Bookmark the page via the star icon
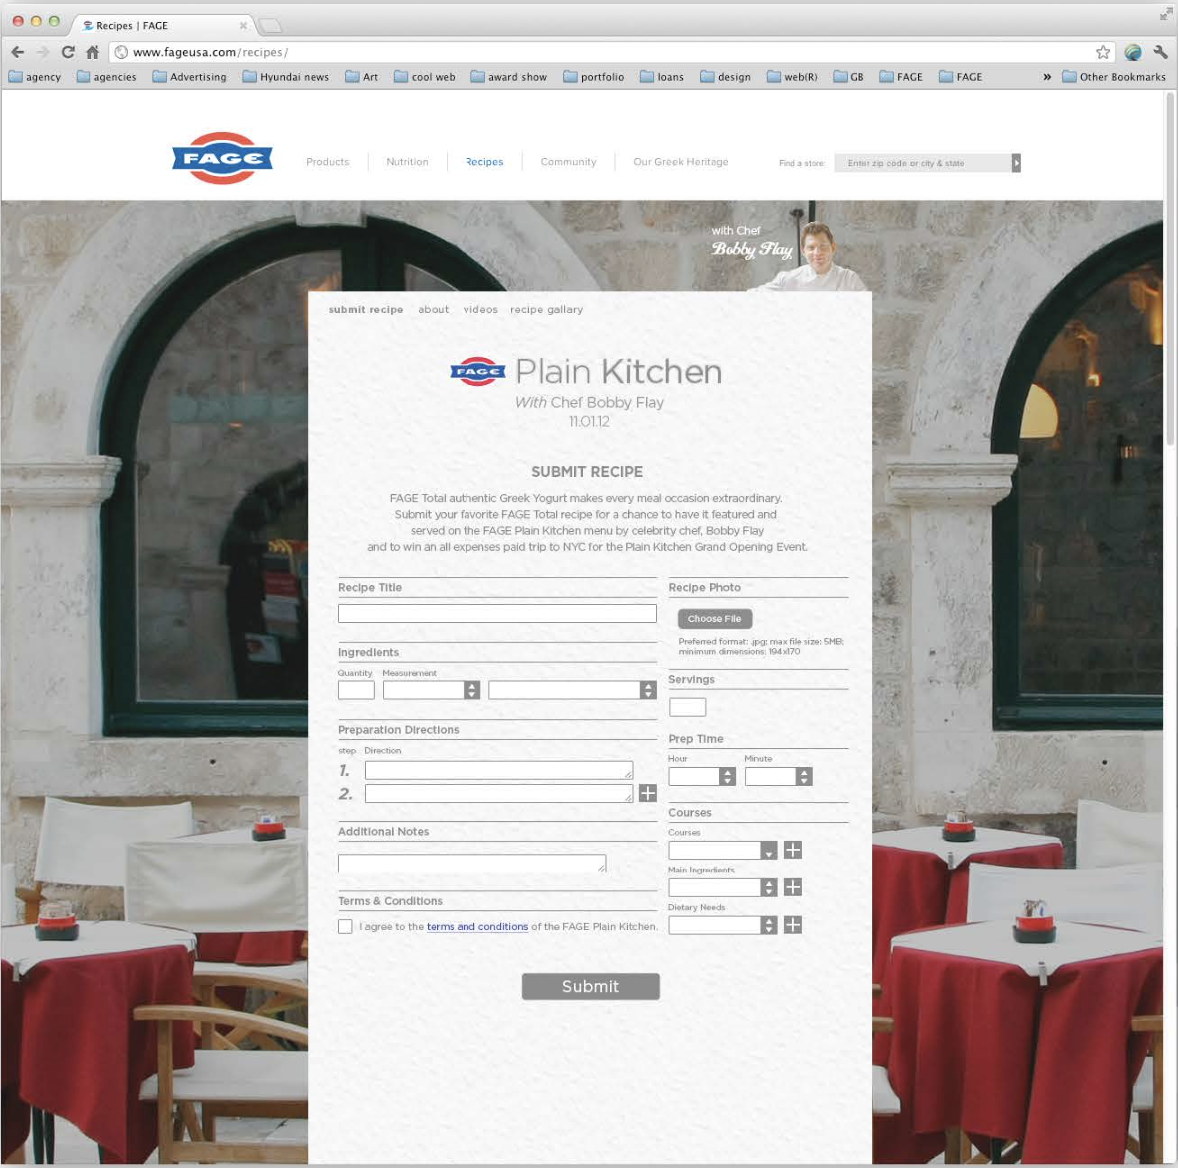Image resolution: width=1178 pixels, height=1168 pixels. [1103, 51]
